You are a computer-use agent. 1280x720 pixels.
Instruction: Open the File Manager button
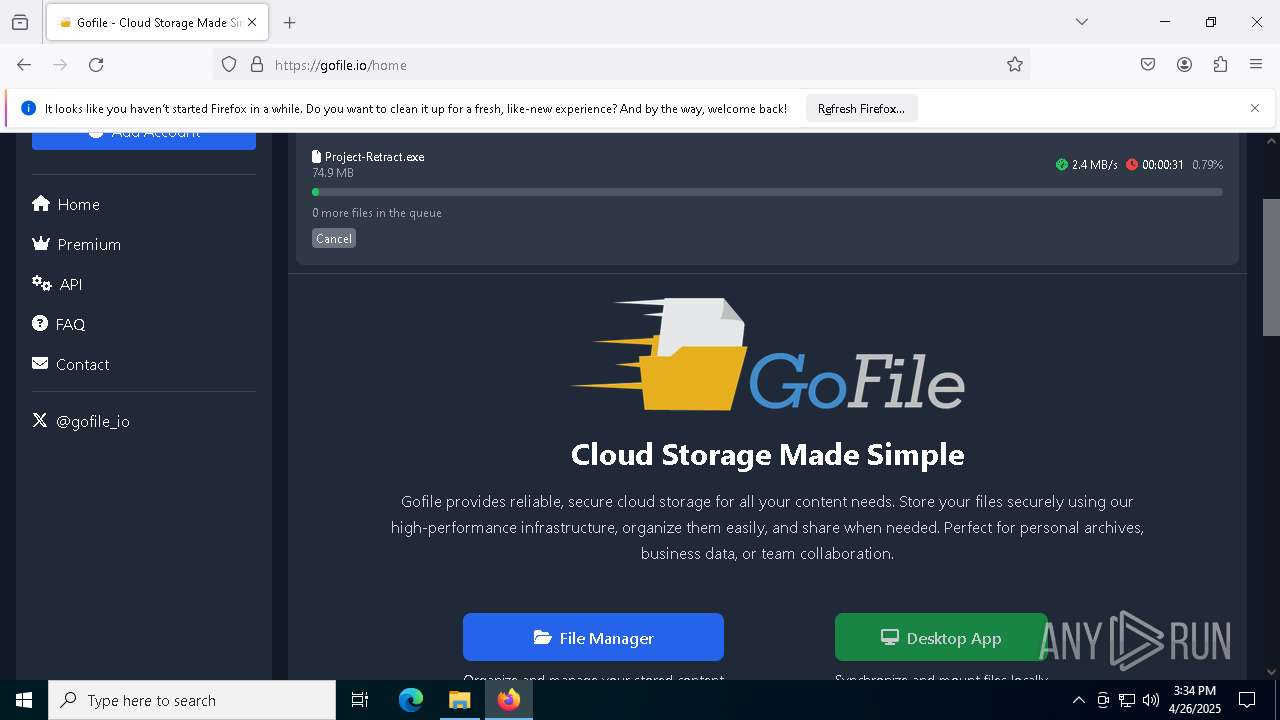(593, 637)
